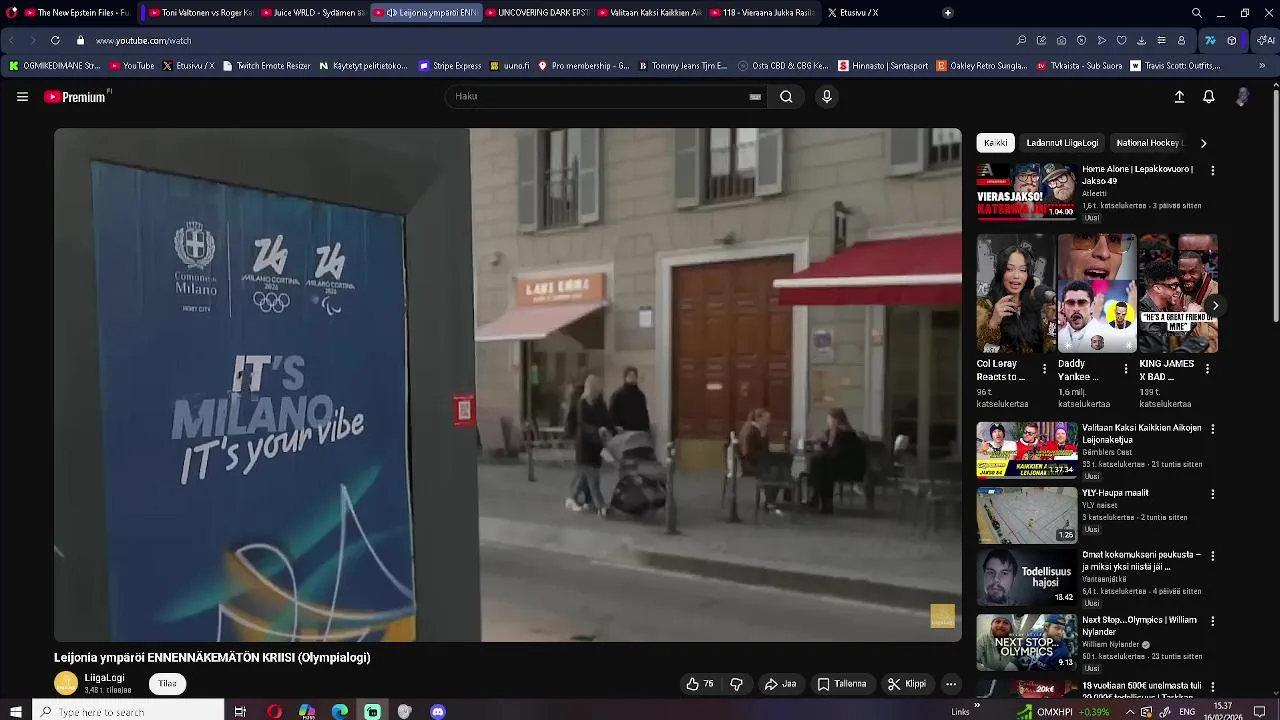Open the YouTube upload/create icon

click(x=1179, y=97)
